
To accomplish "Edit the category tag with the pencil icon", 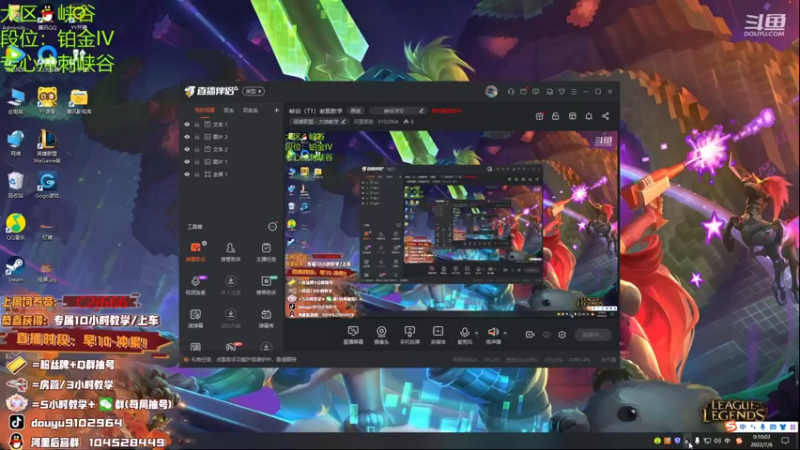I will point(343,122).
